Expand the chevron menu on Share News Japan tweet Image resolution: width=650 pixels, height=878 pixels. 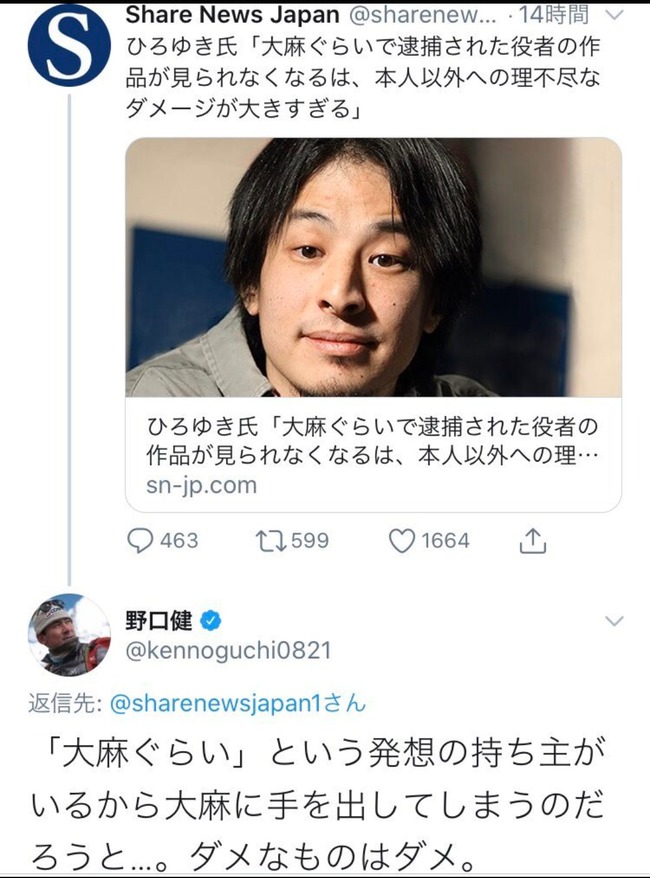(x=615, y=15)
